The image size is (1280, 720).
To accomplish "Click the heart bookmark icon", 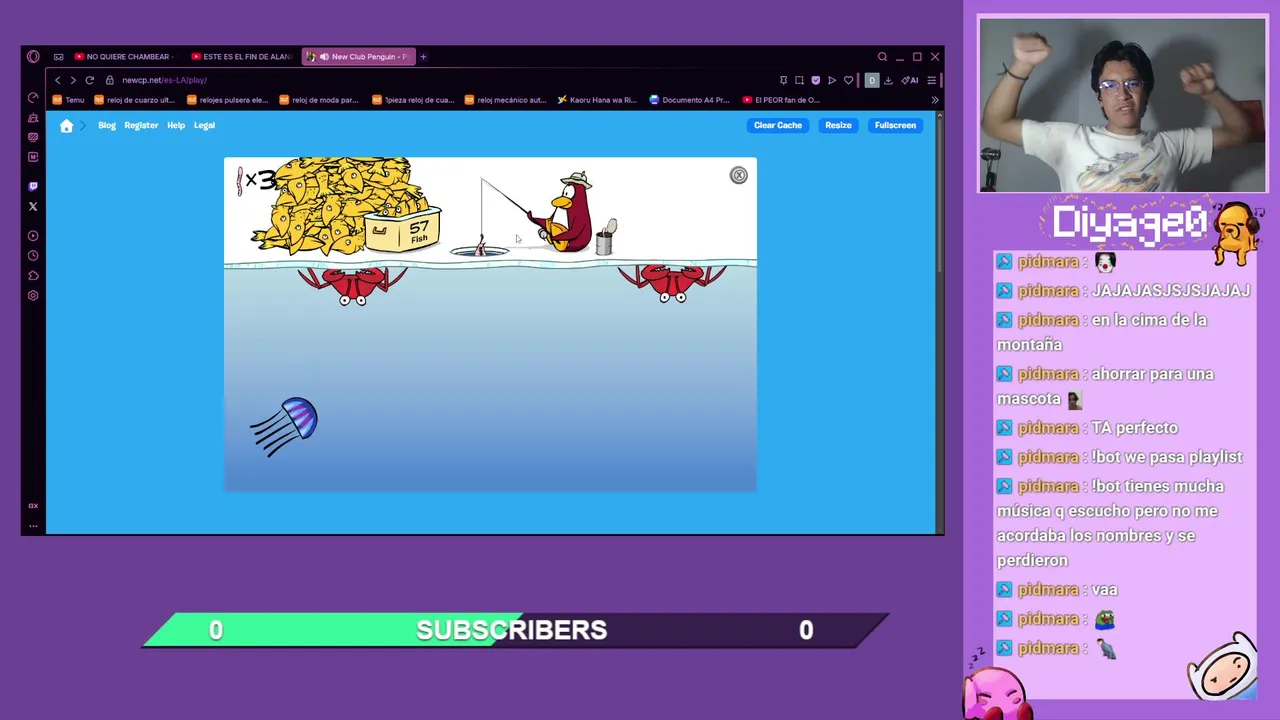I will (848, 80).
